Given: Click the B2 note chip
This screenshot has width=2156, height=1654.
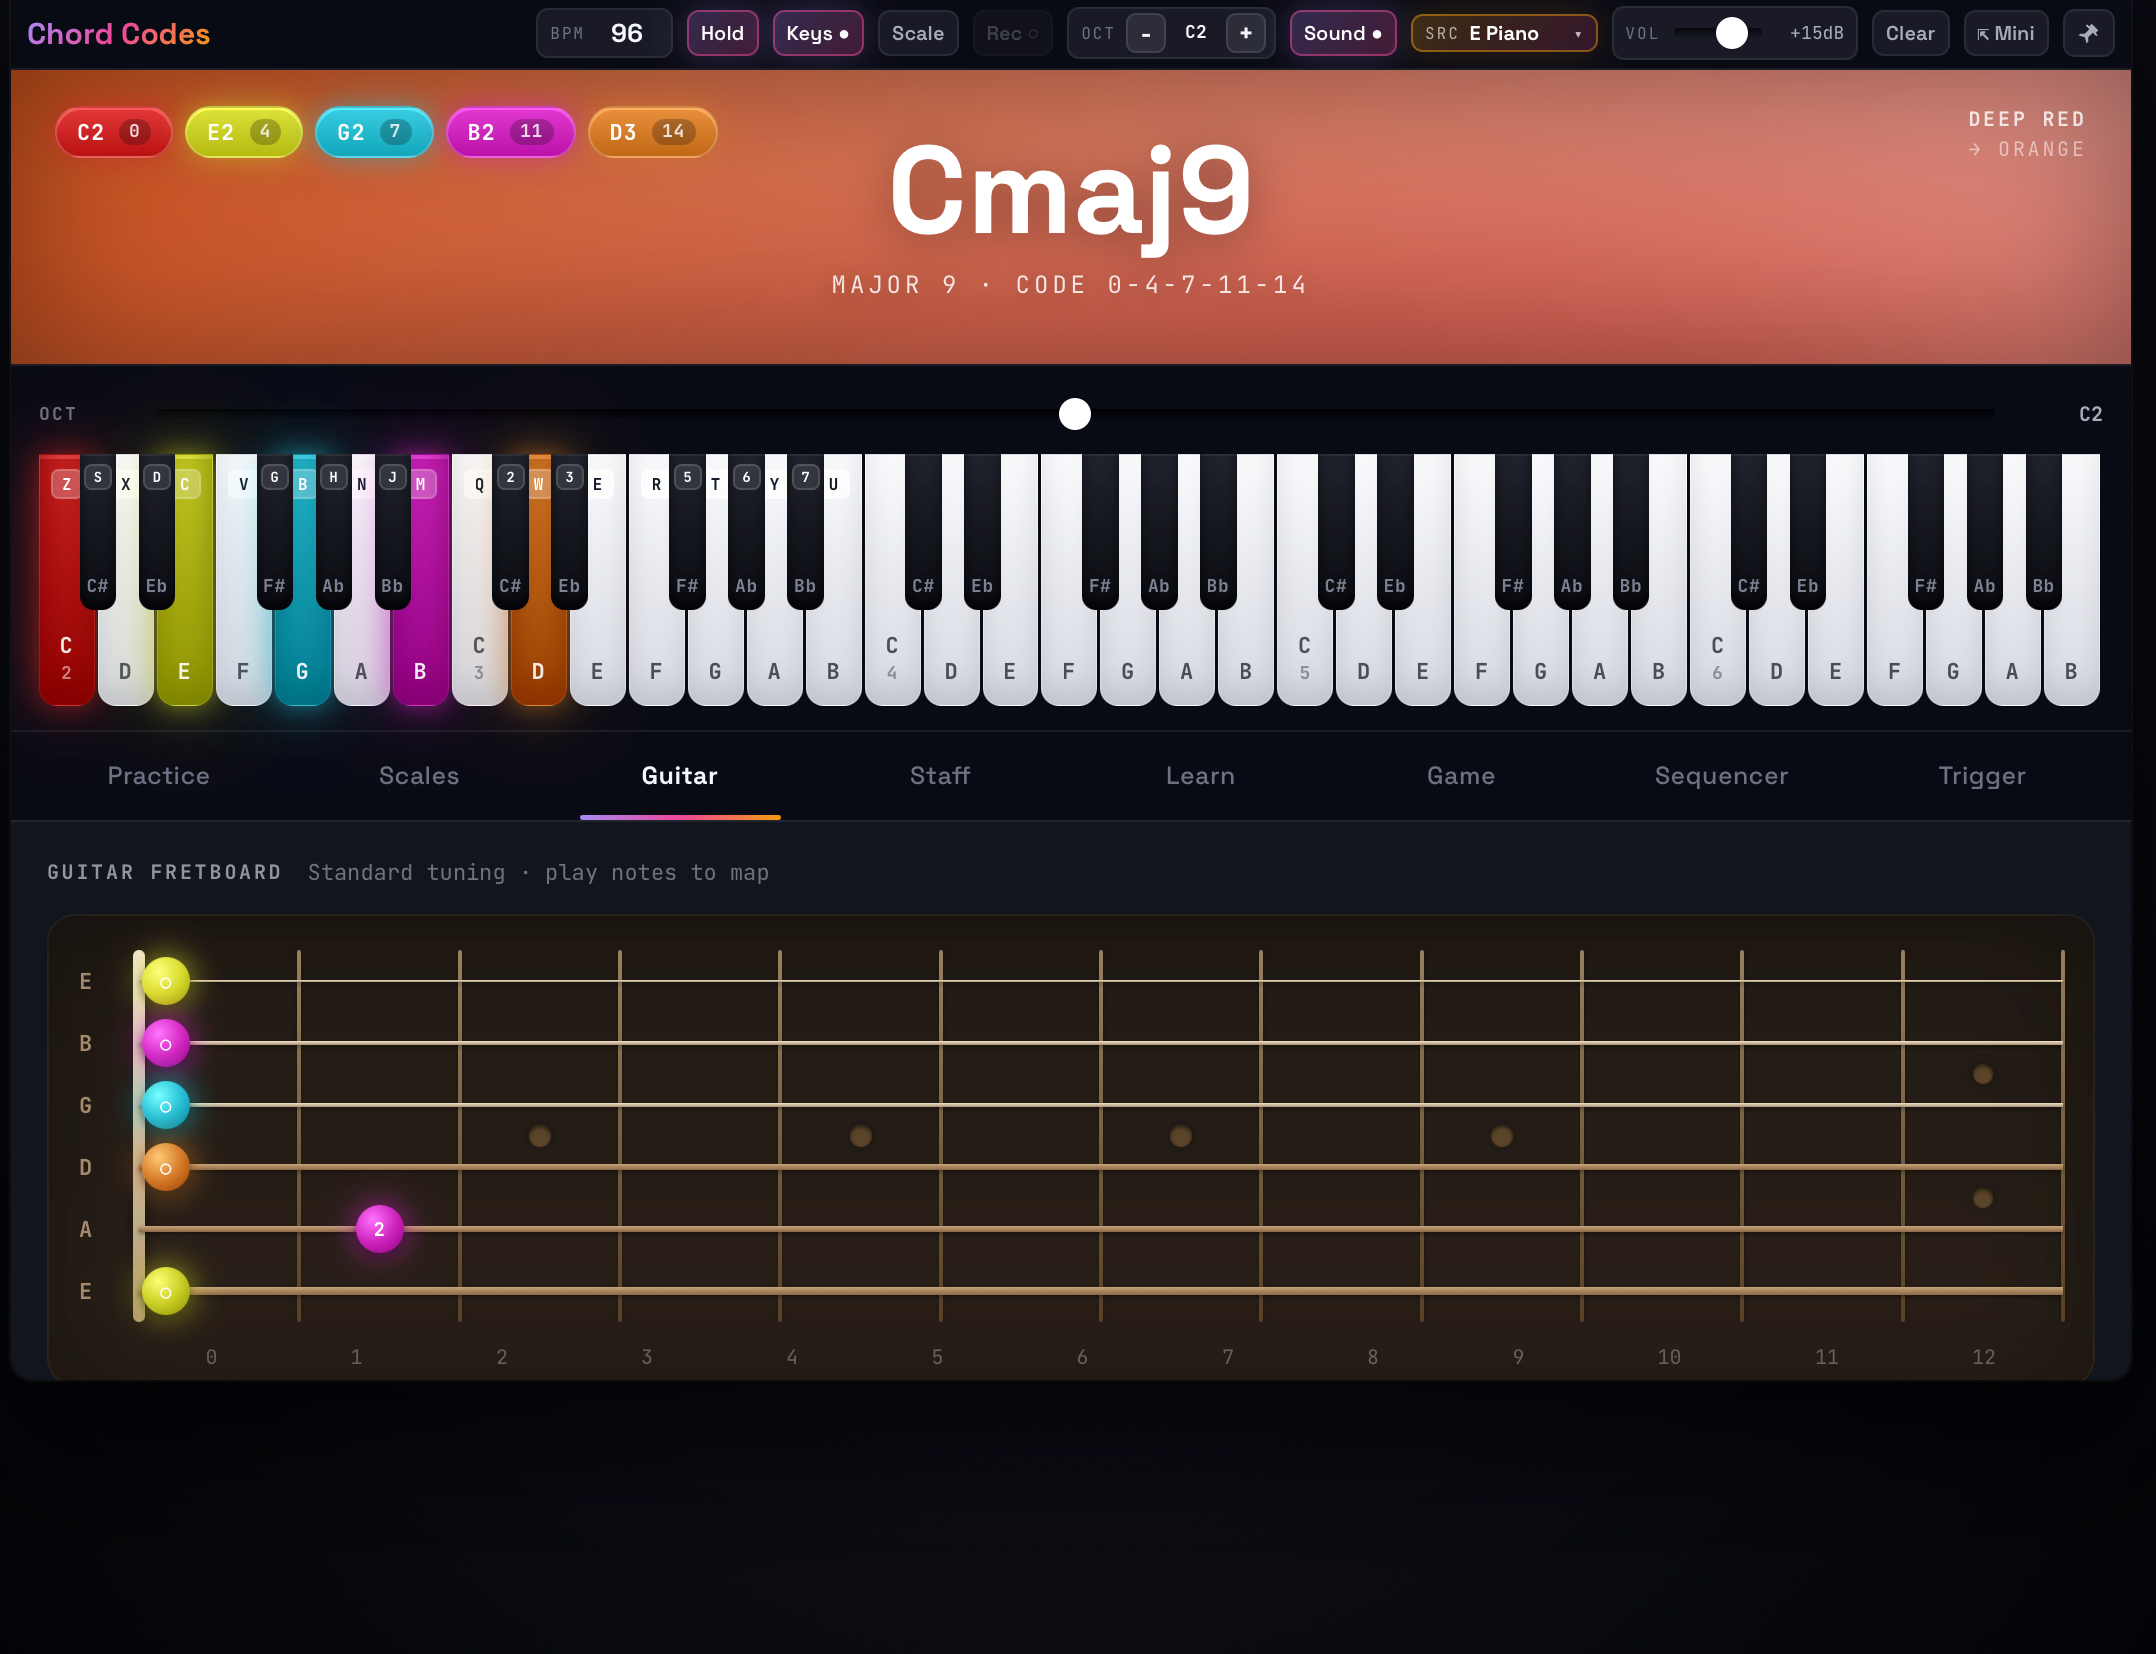Looking at the screenshot, I should point(510,132).
